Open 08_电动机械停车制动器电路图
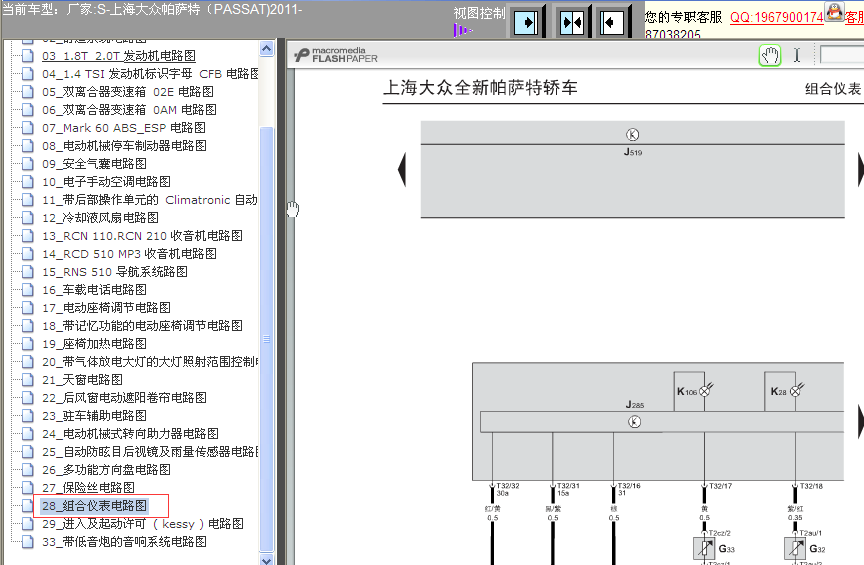The image size is (864, 565). [124, 146]
